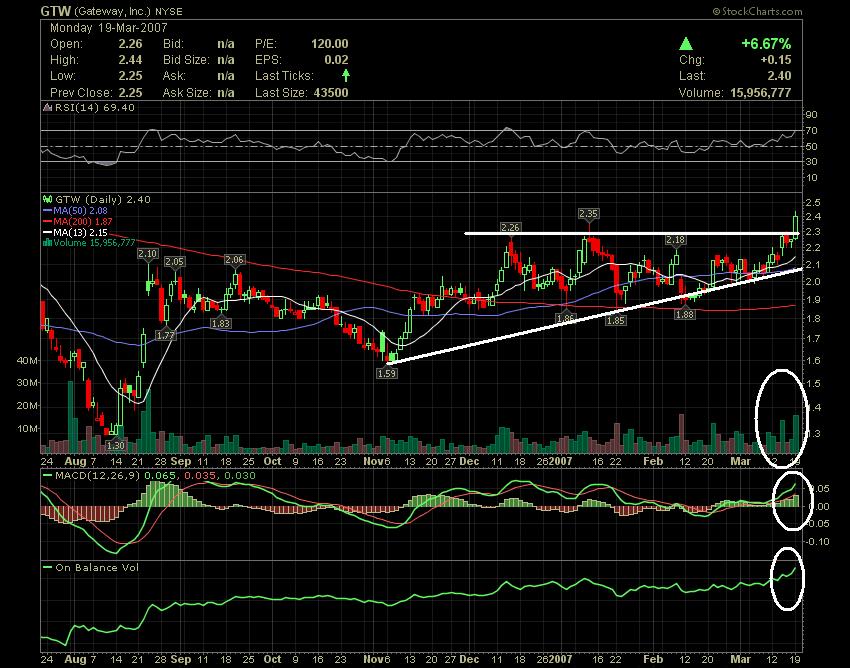Click the line icon beside RSI(14)
Image resolution: width=850 pixels, height=668 pixels.
(x=48, y=107)
